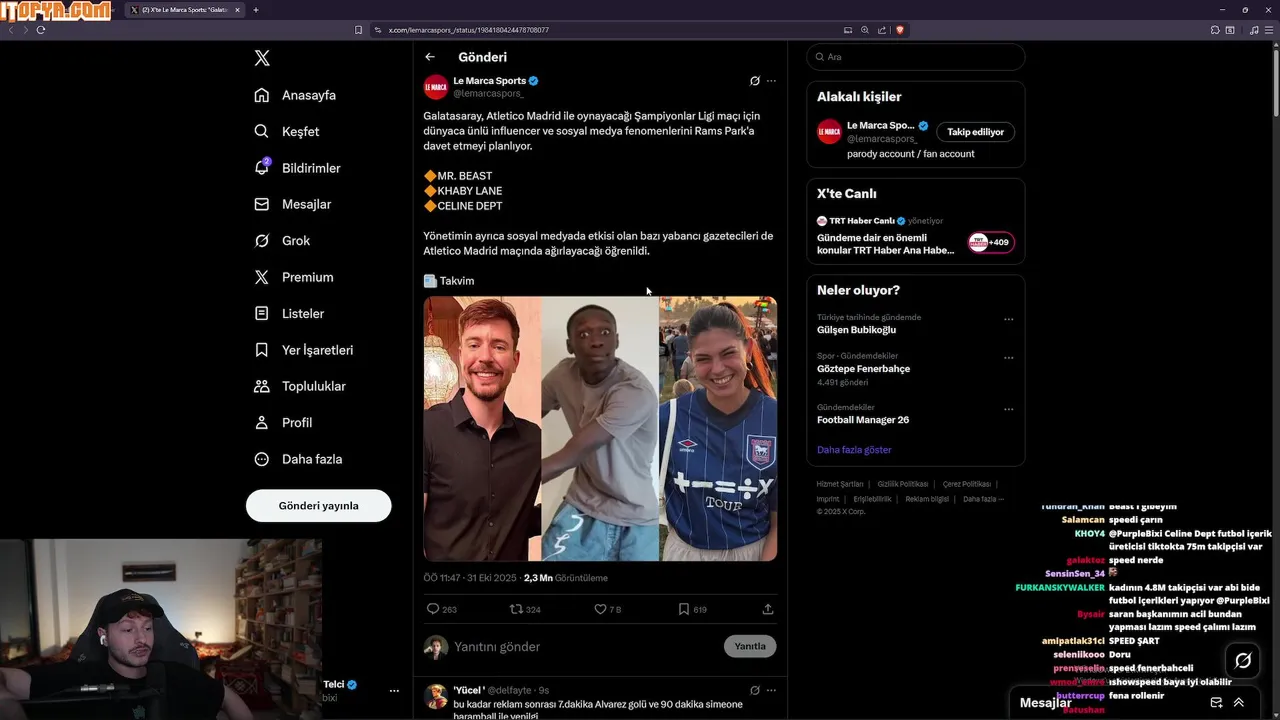Click the Yanıtla reply button
The height and width of the screenshot is (720, 1280).
(750, 646)
